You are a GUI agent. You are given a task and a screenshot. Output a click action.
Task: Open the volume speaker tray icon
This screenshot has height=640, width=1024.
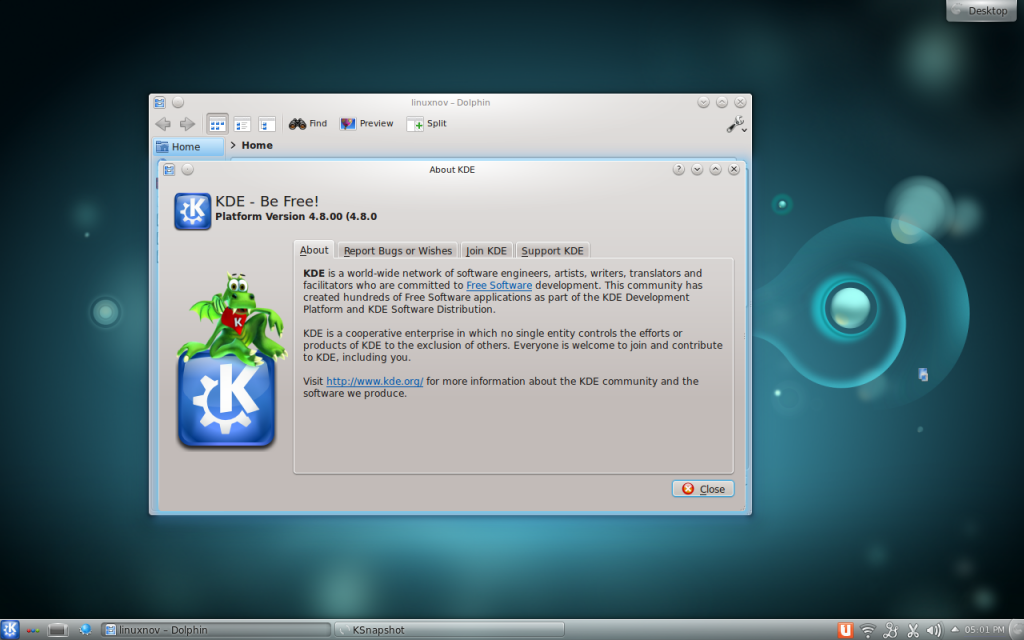pos(935,630)
